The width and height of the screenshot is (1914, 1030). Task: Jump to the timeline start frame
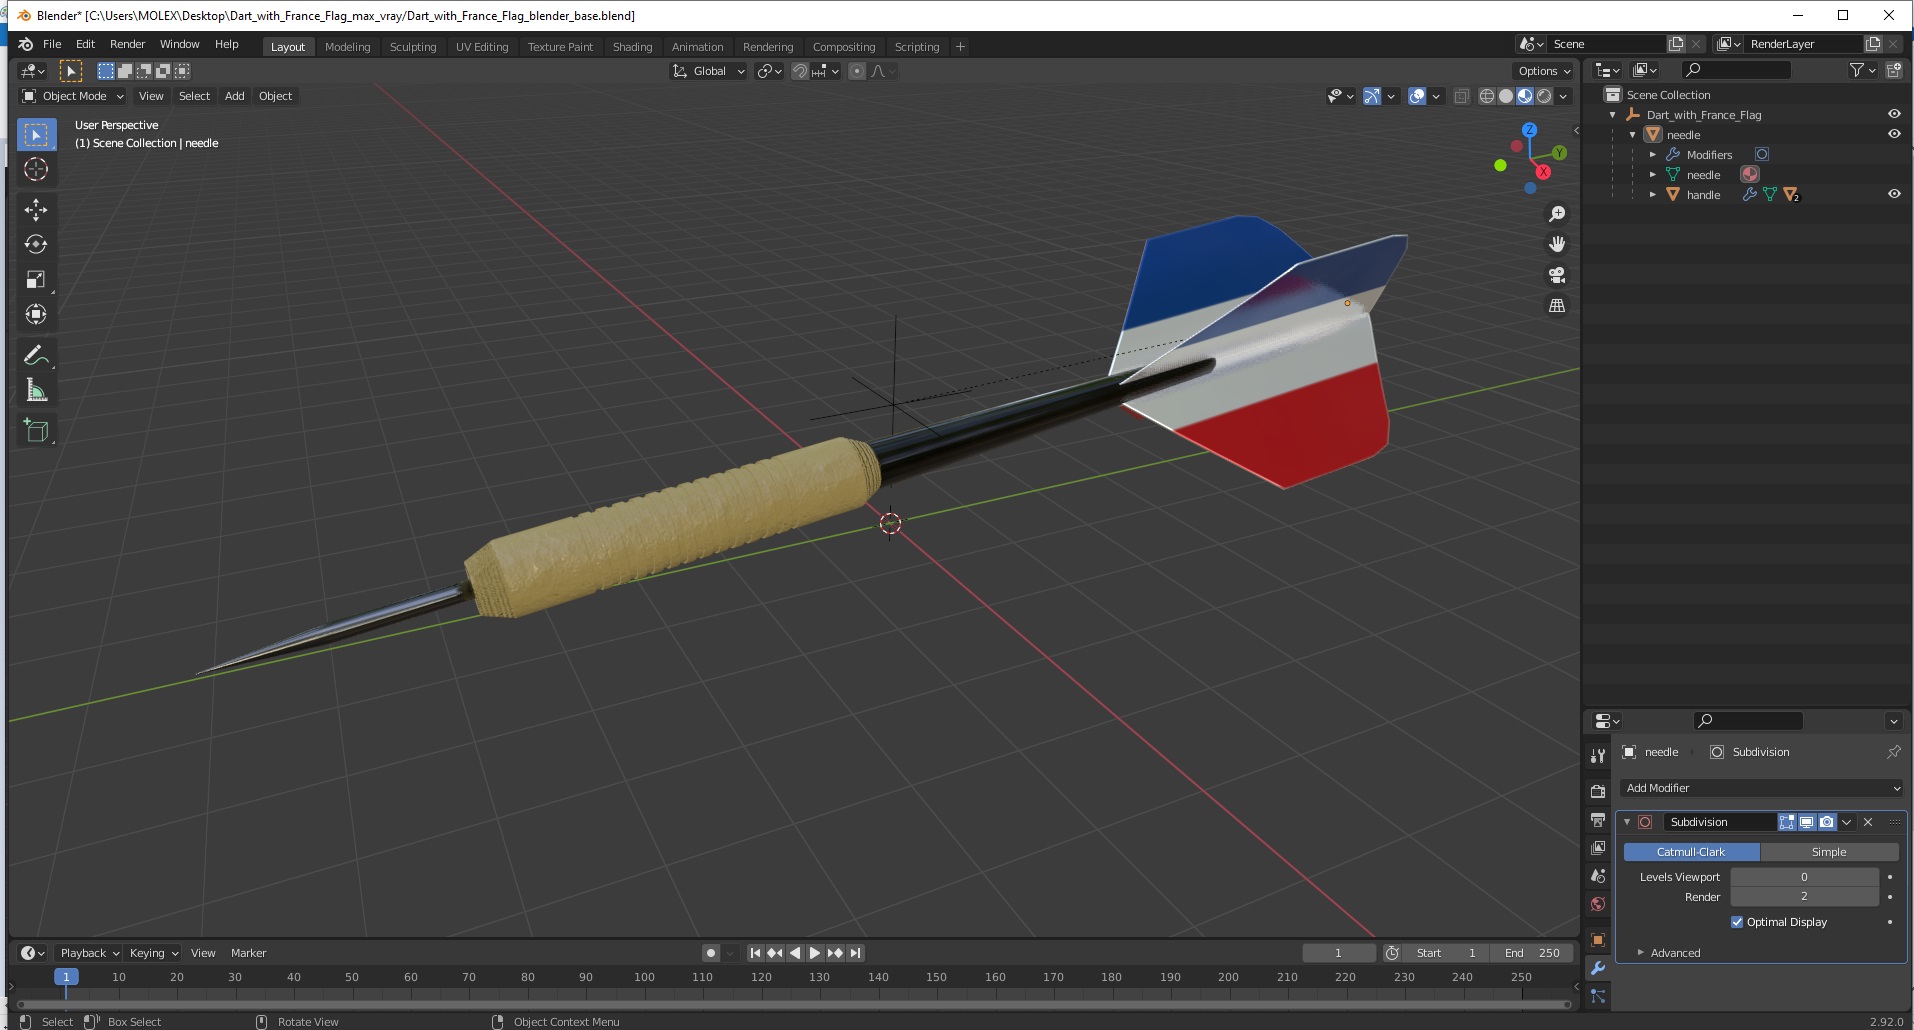[755, 953]
